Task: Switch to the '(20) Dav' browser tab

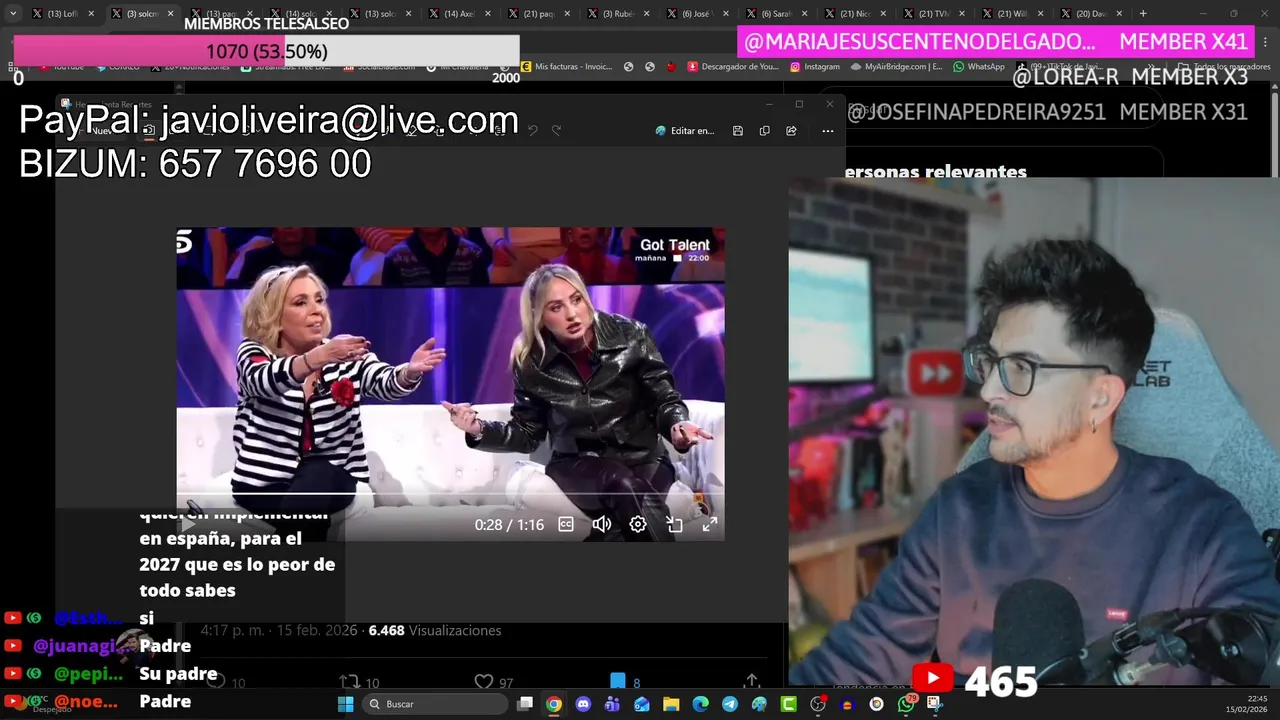Action: point(1092,14)
